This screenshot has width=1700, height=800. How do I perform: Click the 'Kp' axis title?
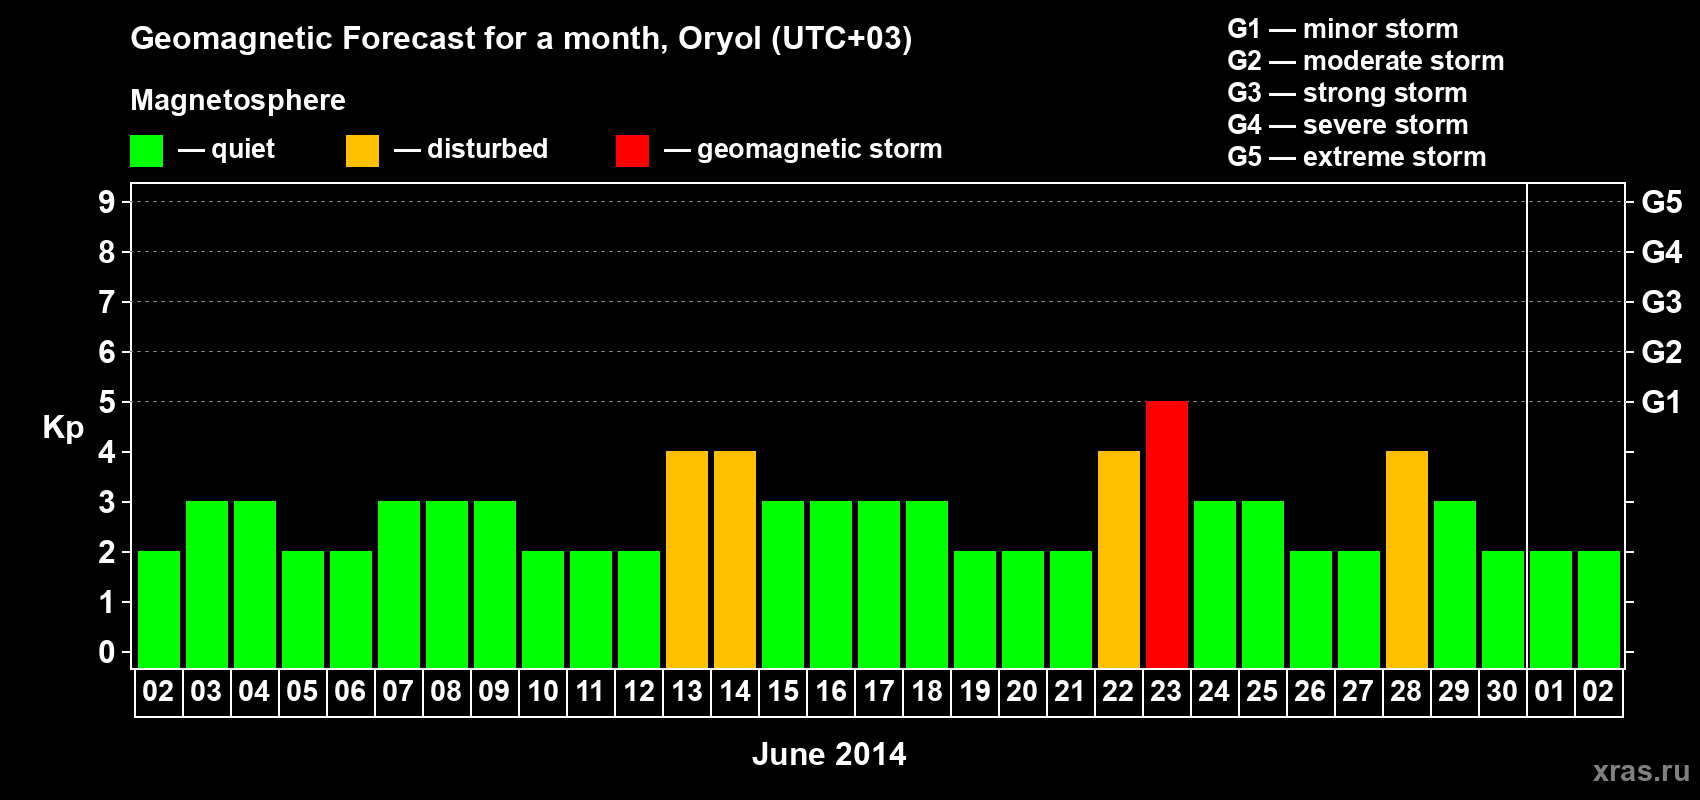[63, 428]
